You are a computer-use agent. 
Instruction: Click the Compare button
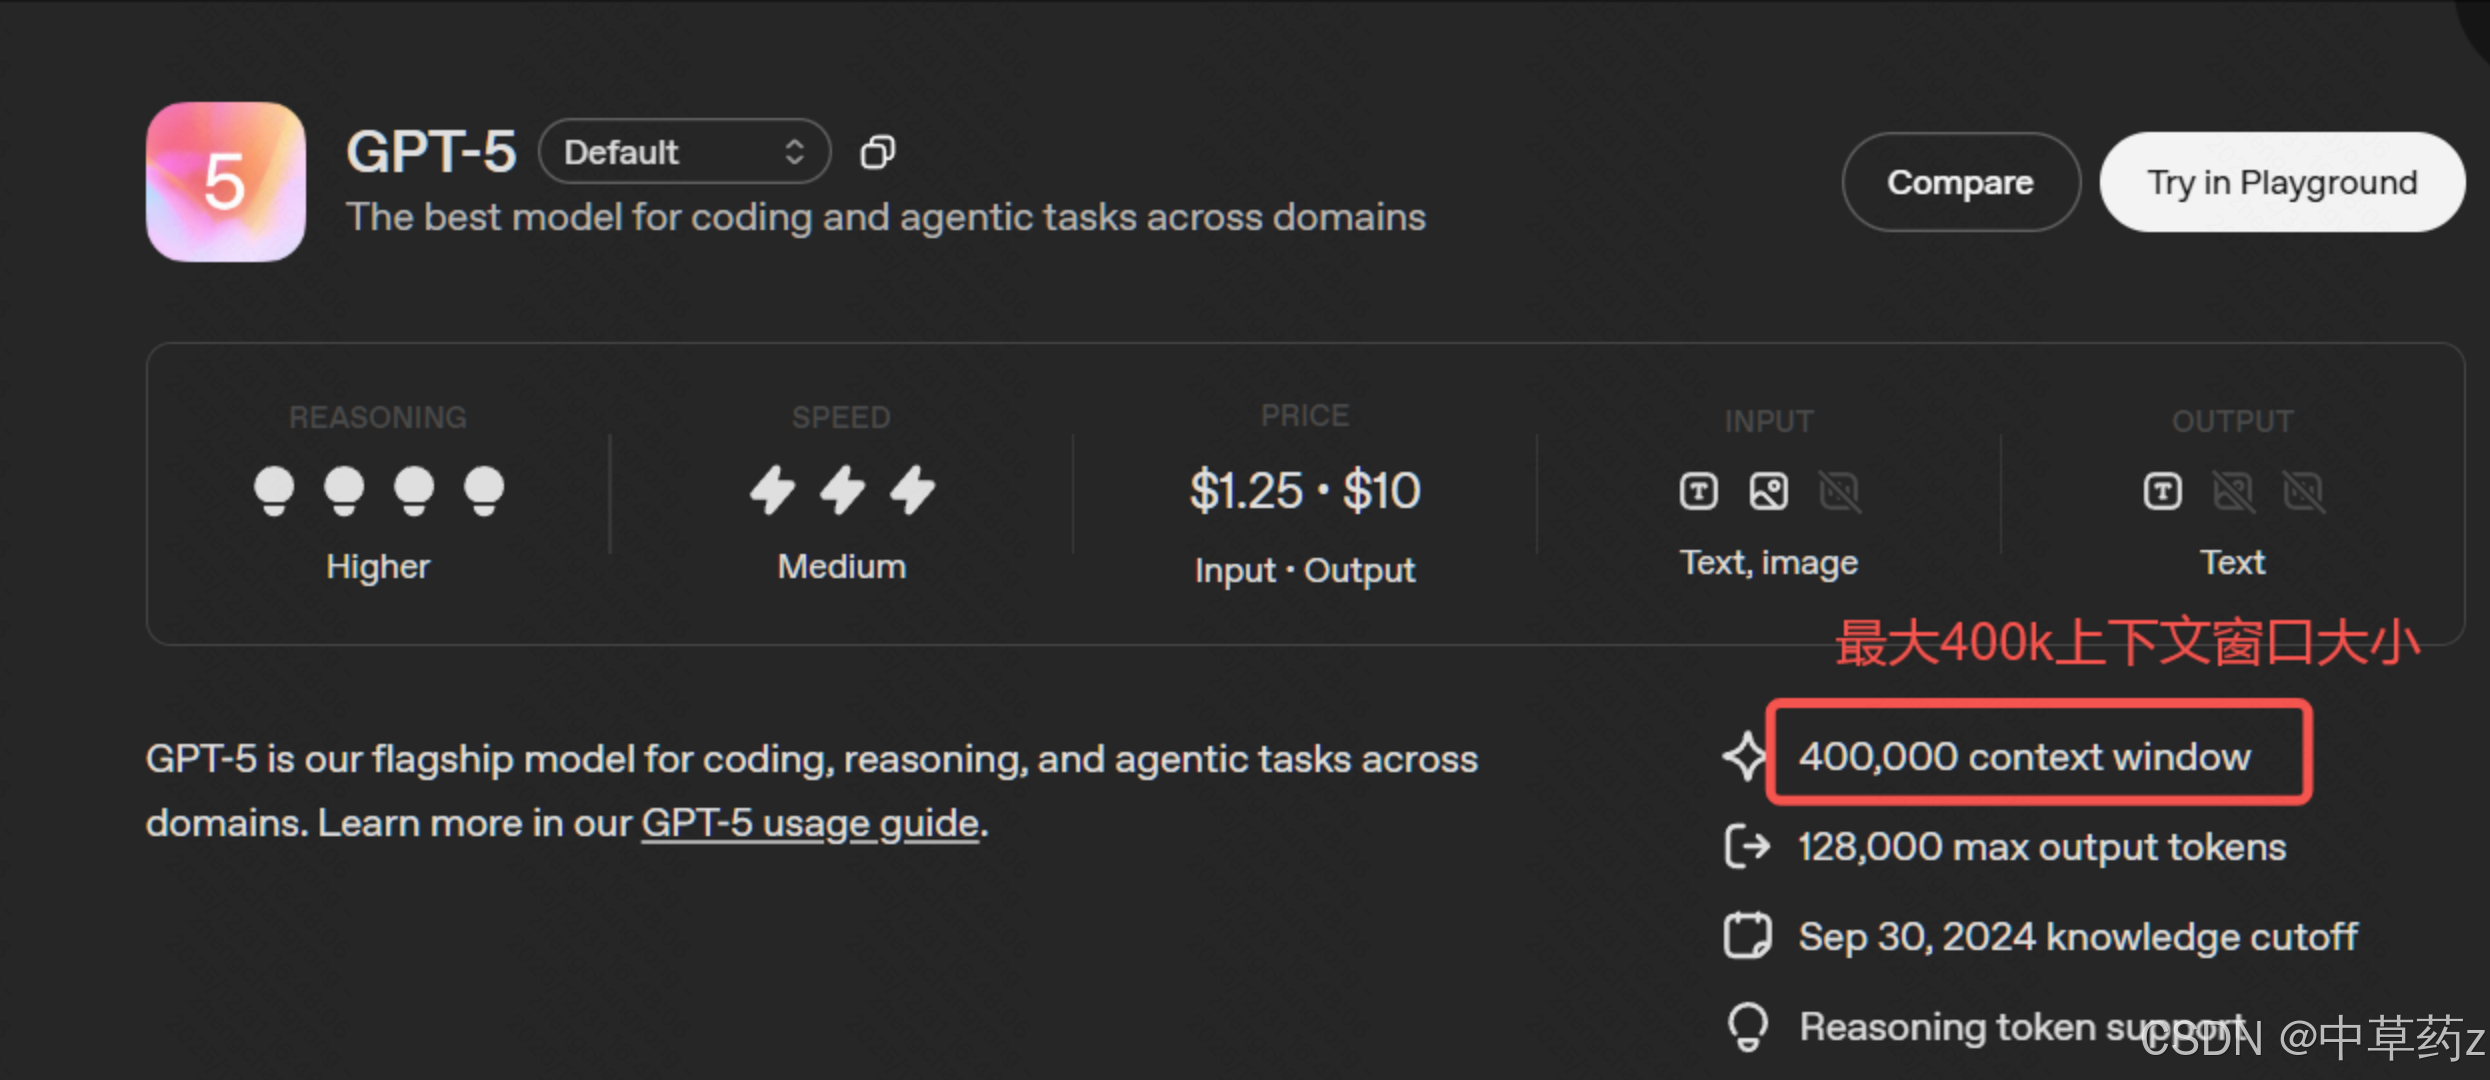(x=1960, y=182)
